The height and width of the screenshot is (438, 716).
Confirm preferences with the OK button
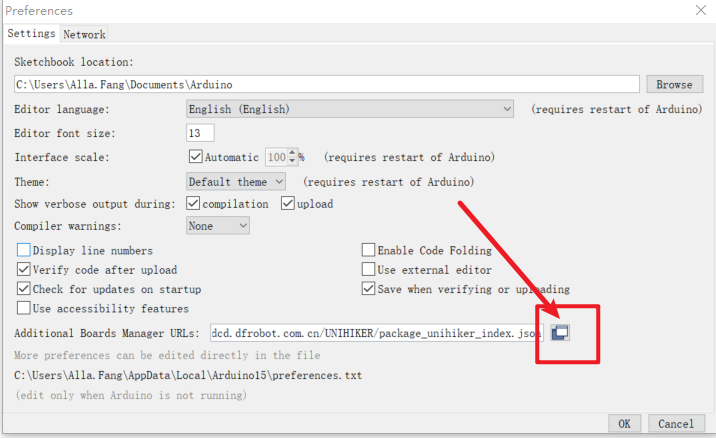tap(624, 424)
